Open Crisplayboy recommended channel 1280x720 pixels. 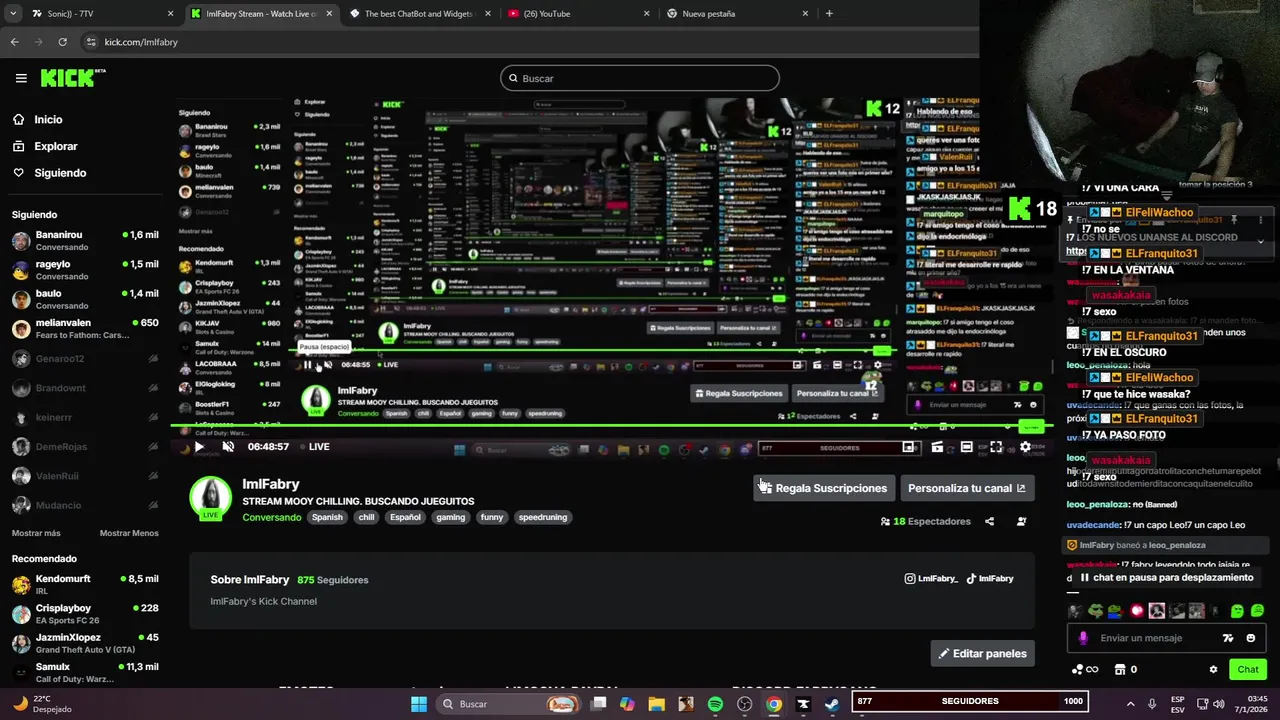(x=85, y=614)
